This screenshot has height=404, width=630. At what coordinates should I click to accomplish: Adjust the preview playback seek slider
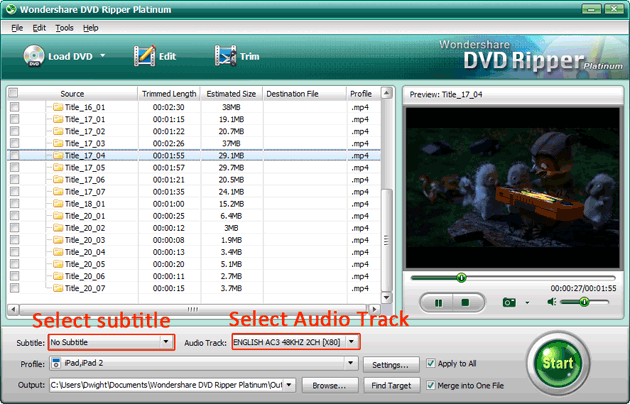click(x=461, y=277)
